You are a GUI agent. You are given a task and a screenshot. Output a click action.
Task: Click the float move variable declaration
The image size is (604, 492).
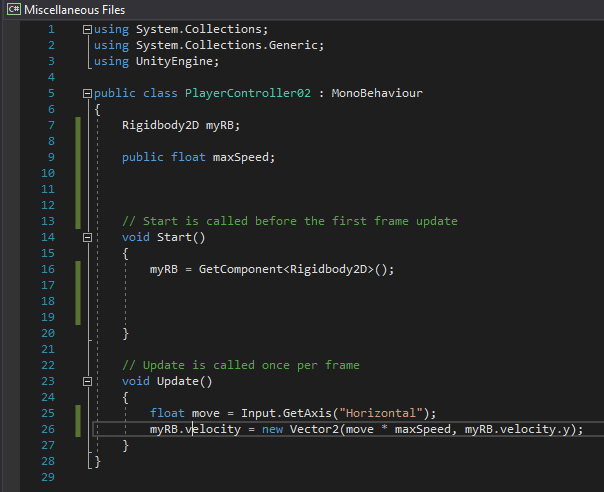(x=185, y=413)
